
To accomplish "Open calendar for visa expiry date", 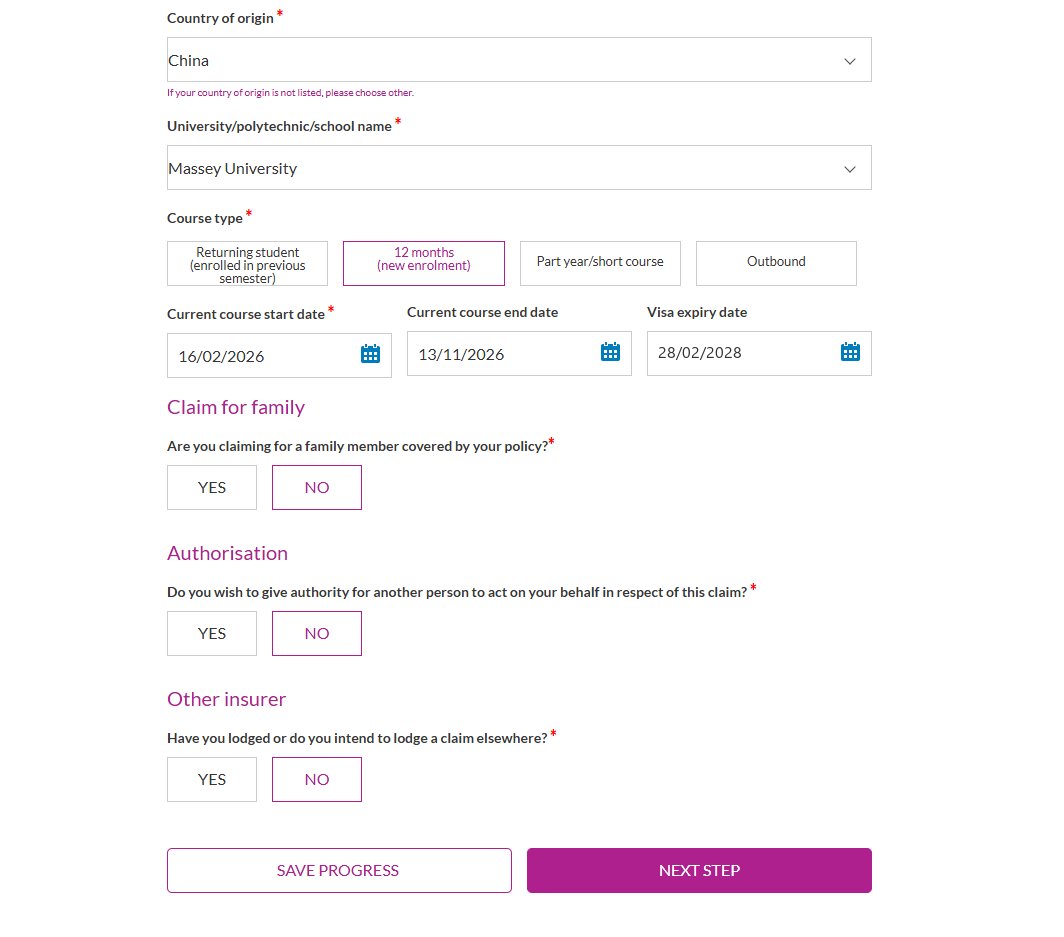I will [x=850, y=351].
